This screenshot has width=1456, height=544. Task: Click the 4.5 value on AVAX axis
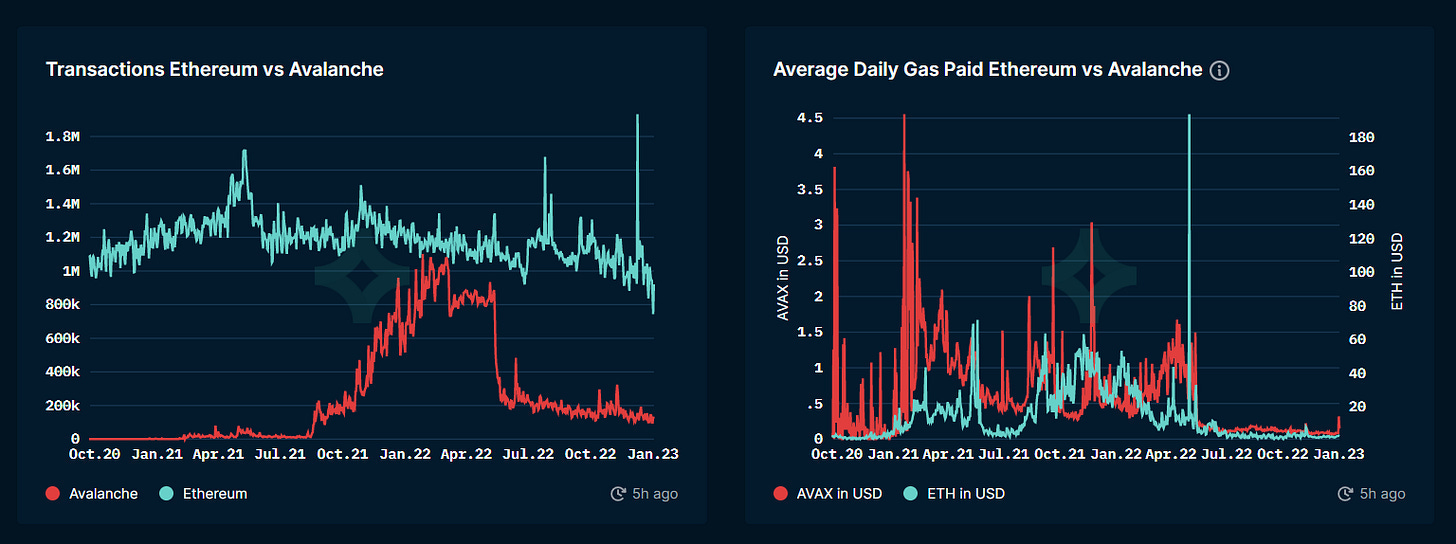[808, 118]
